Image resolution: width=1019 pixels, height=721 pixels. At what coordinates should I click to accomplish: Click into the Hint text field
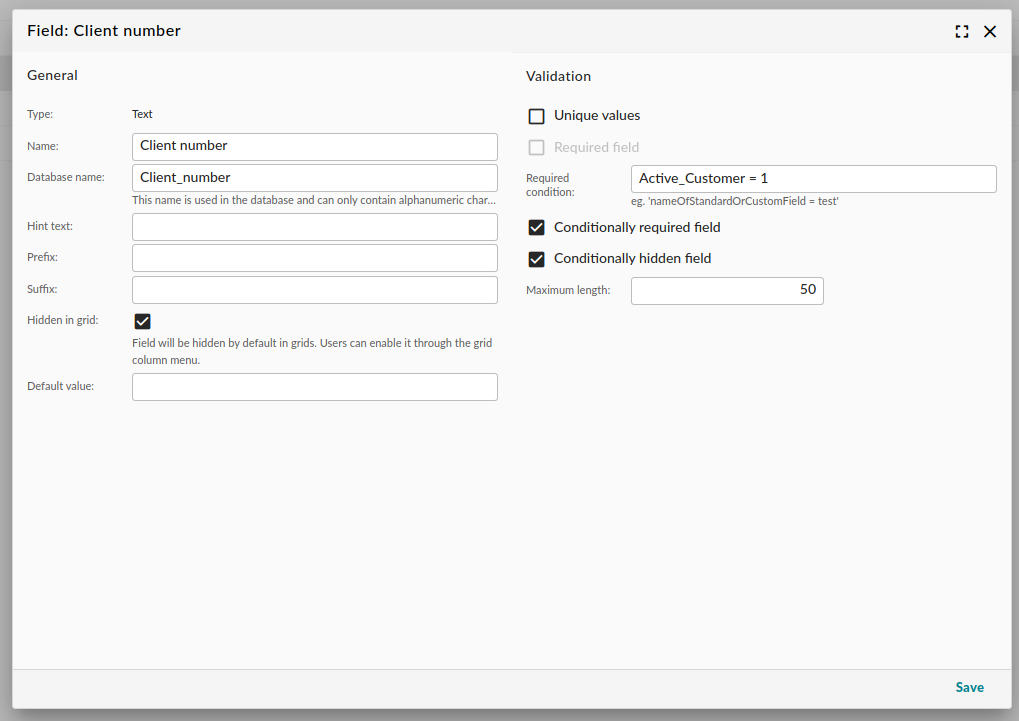315,227
